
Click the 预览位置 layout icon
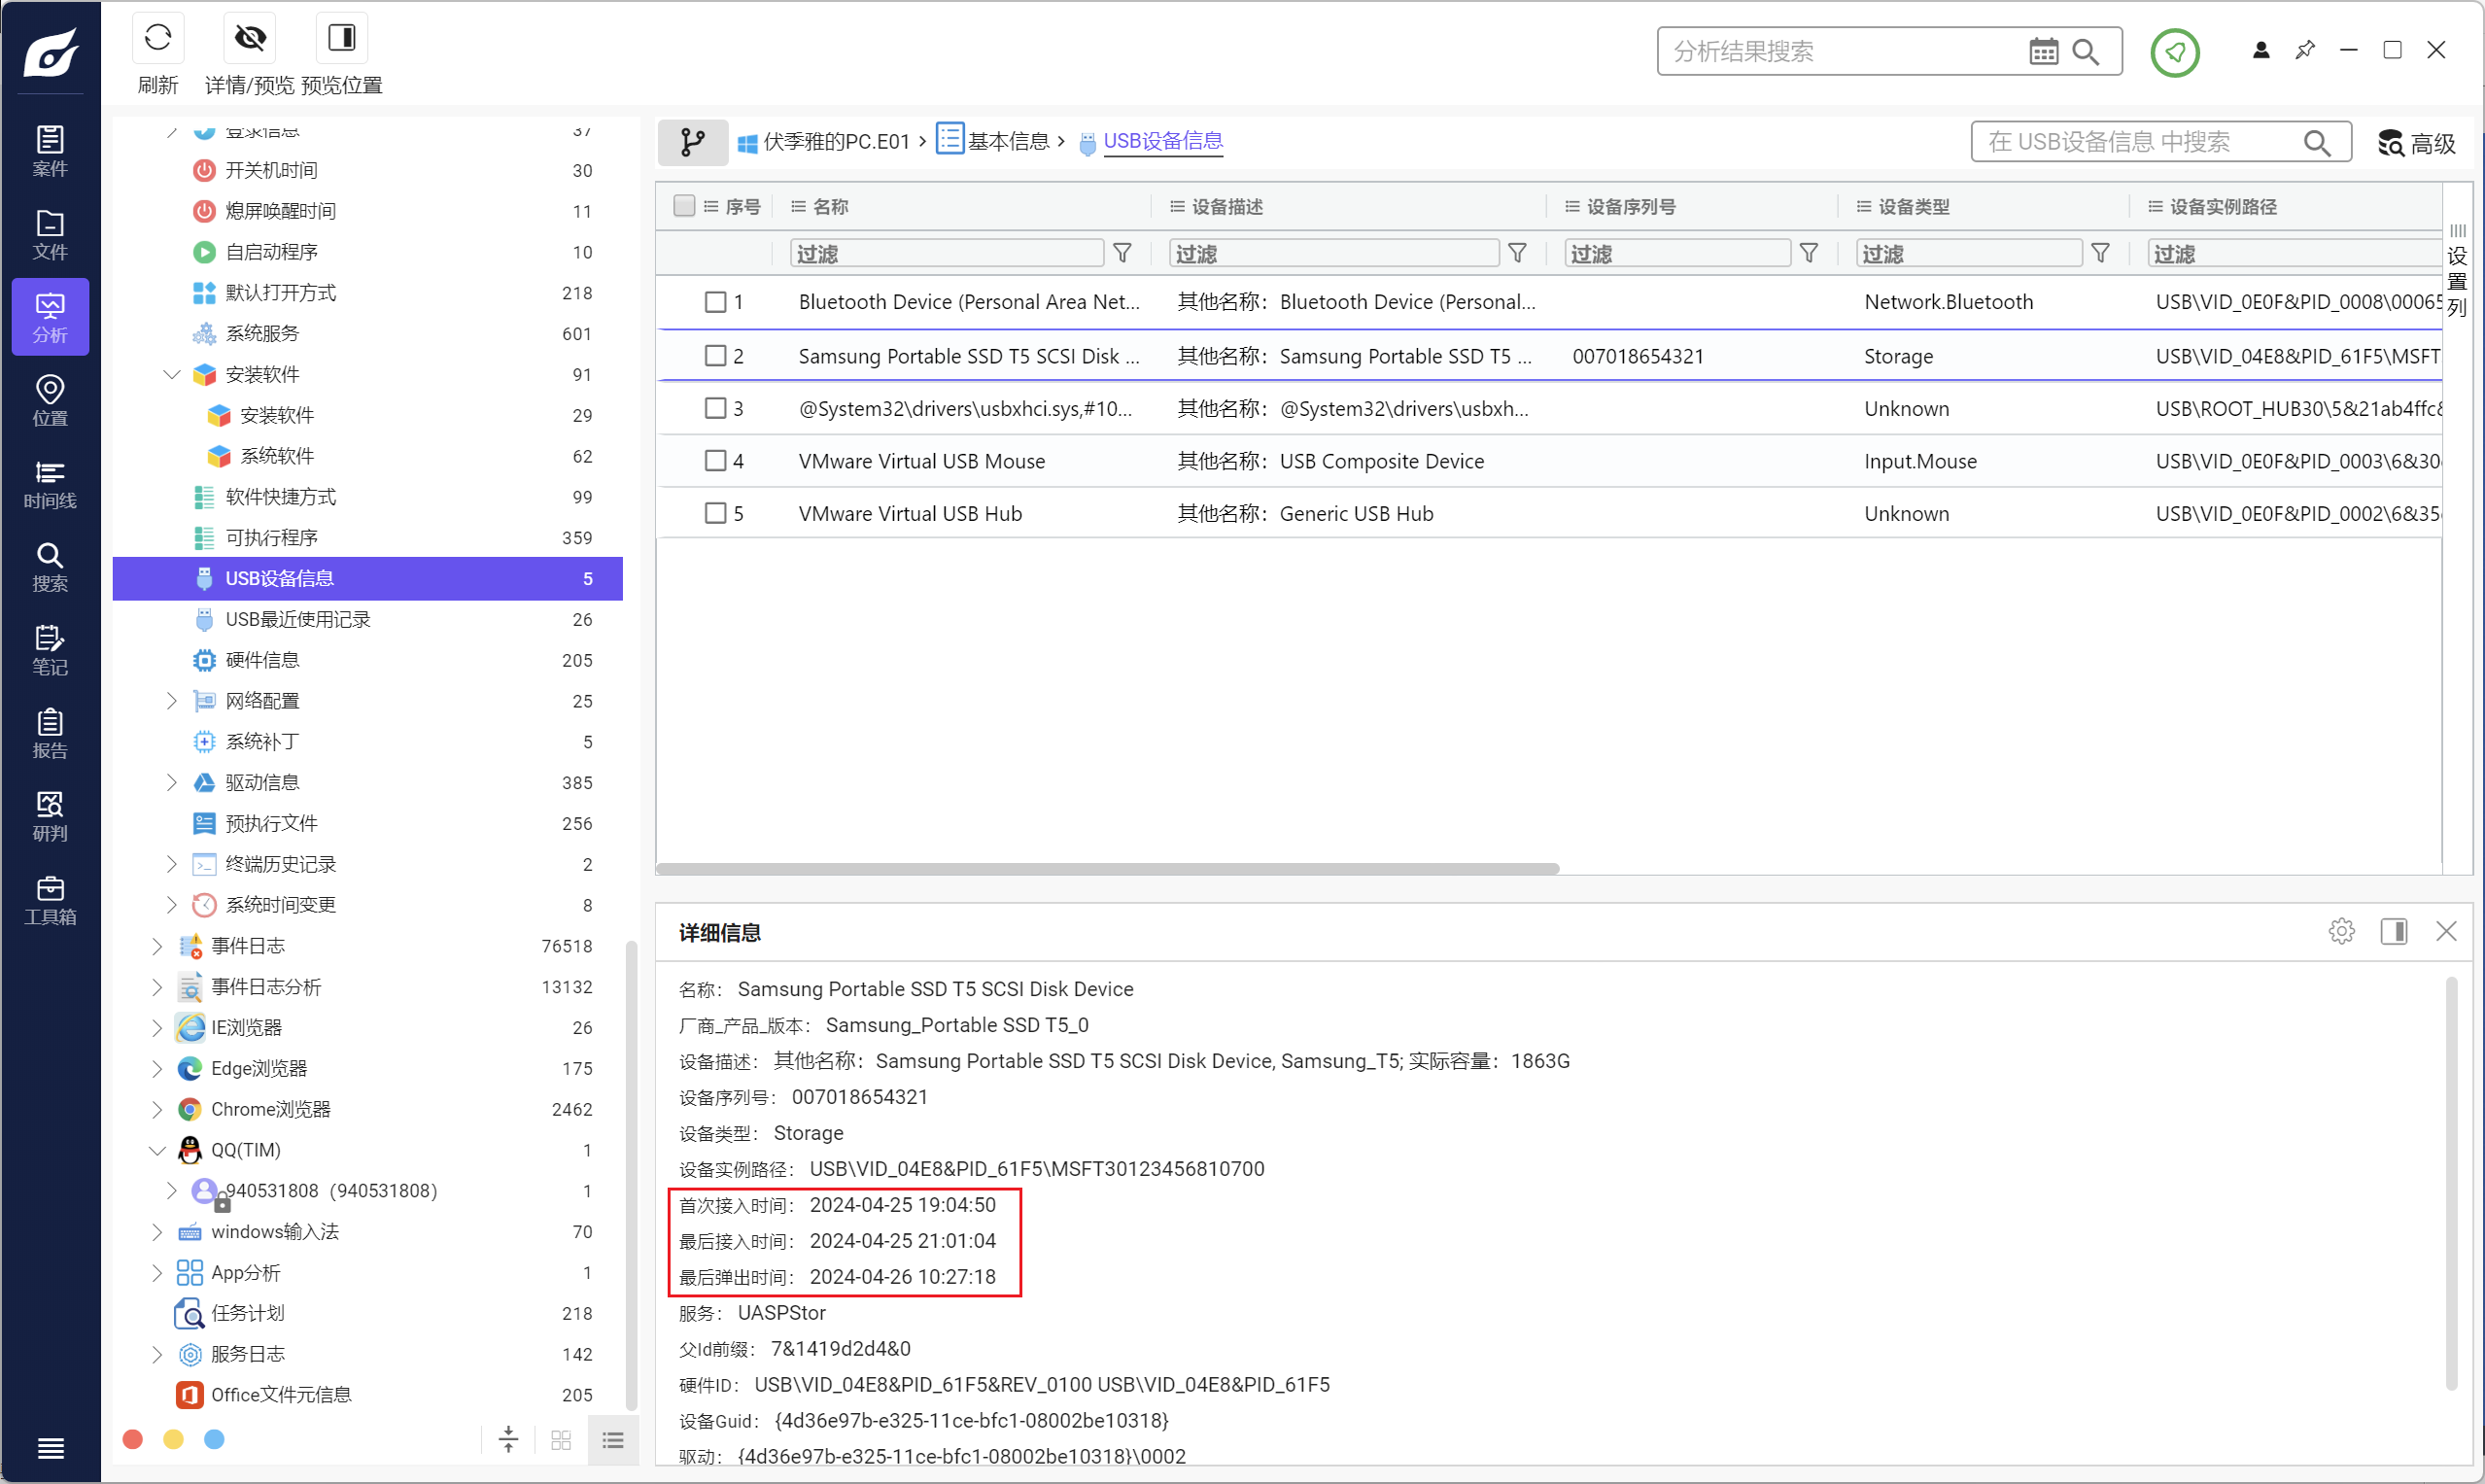(x=342, y=38)
